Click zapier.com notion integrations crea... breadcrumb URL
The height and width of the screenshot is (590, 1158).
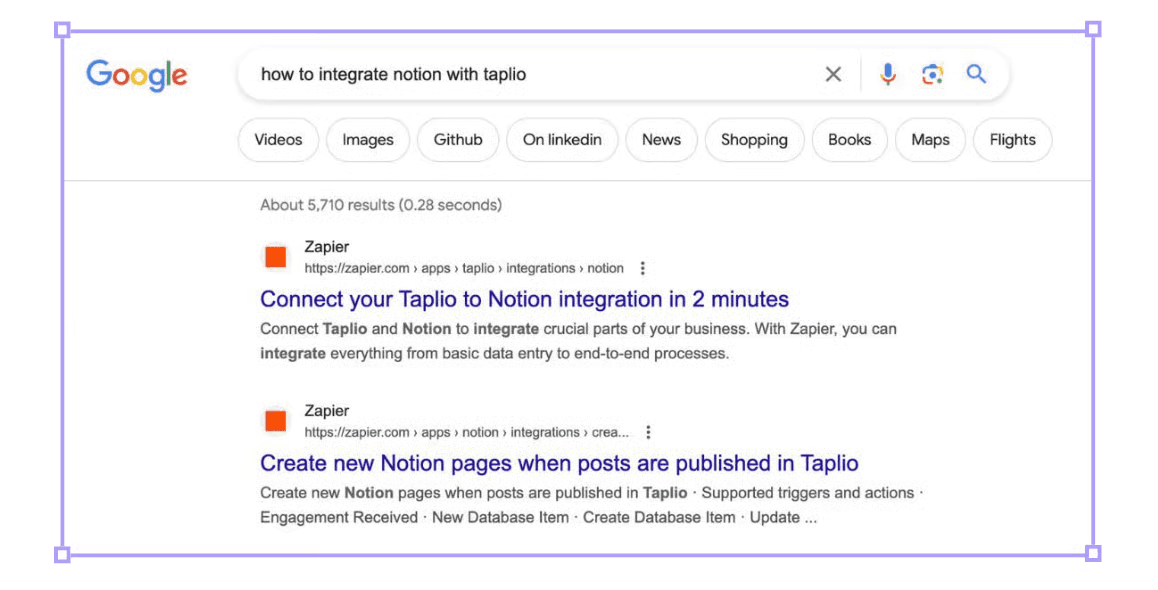tap(467, 432)
